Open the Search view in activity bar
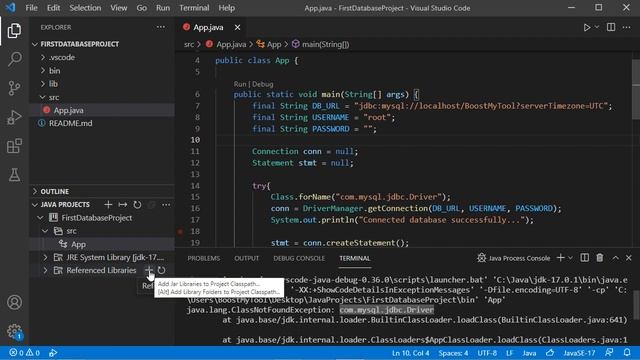Screen dimensions: 640x360 pyautogui.click(x=14, y=59)
